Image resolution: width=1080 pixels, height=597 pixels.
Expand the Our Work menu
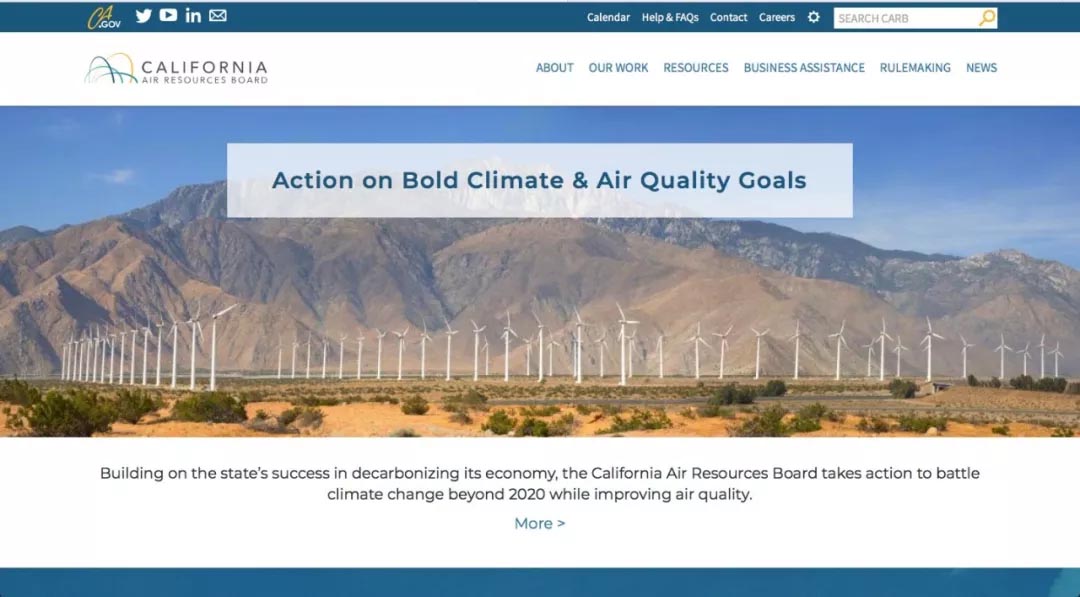(618, 68)
